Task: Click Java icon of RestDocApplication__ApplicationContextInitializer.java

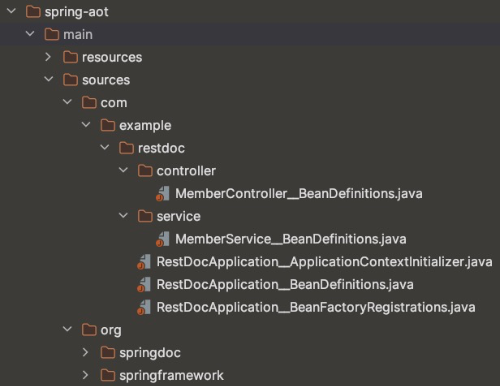Action: [144, 262]
